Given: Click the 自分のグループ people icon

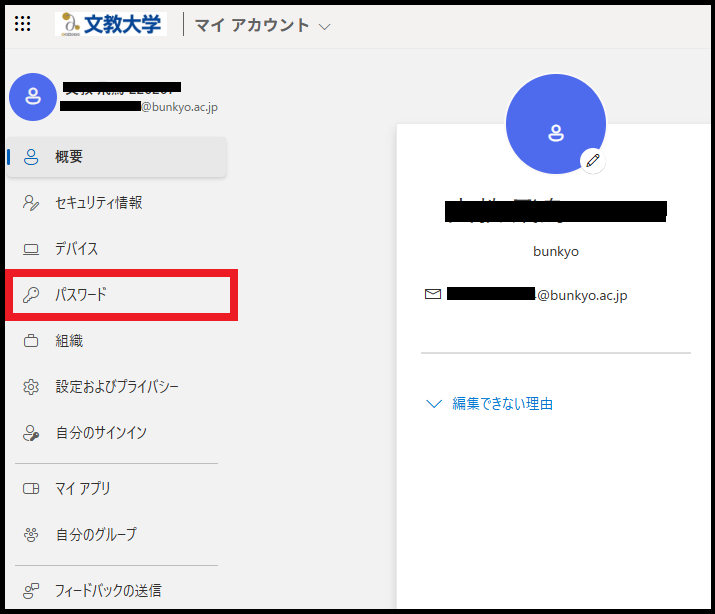Looking at the screenshot, I should tap(31, 535).
